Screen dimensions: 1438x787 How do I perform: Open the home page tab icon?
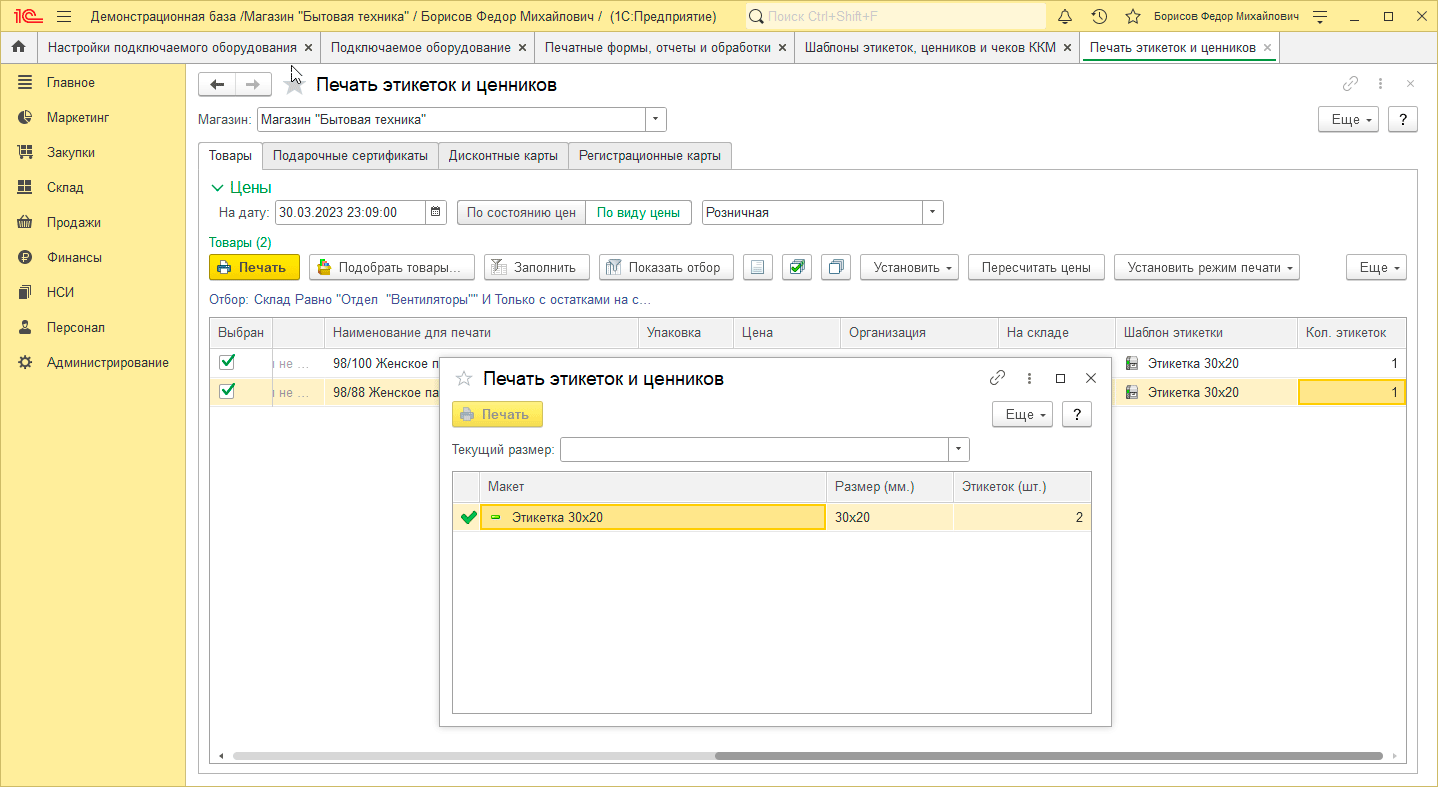(x=18, y=47)
